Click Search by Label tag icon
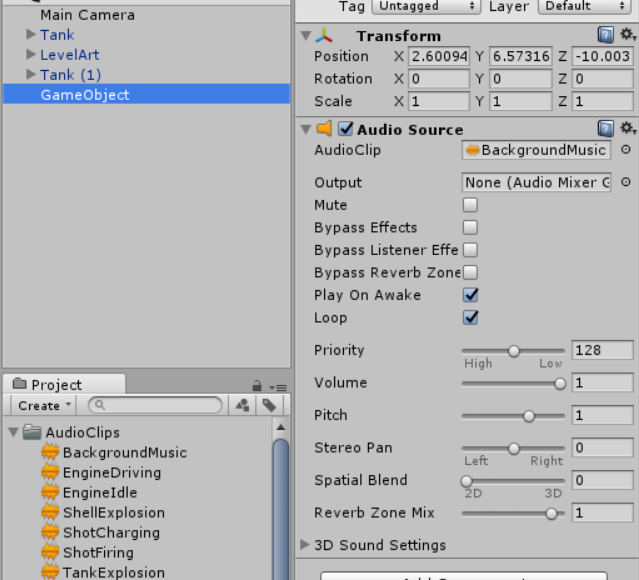 pos(269,406)
